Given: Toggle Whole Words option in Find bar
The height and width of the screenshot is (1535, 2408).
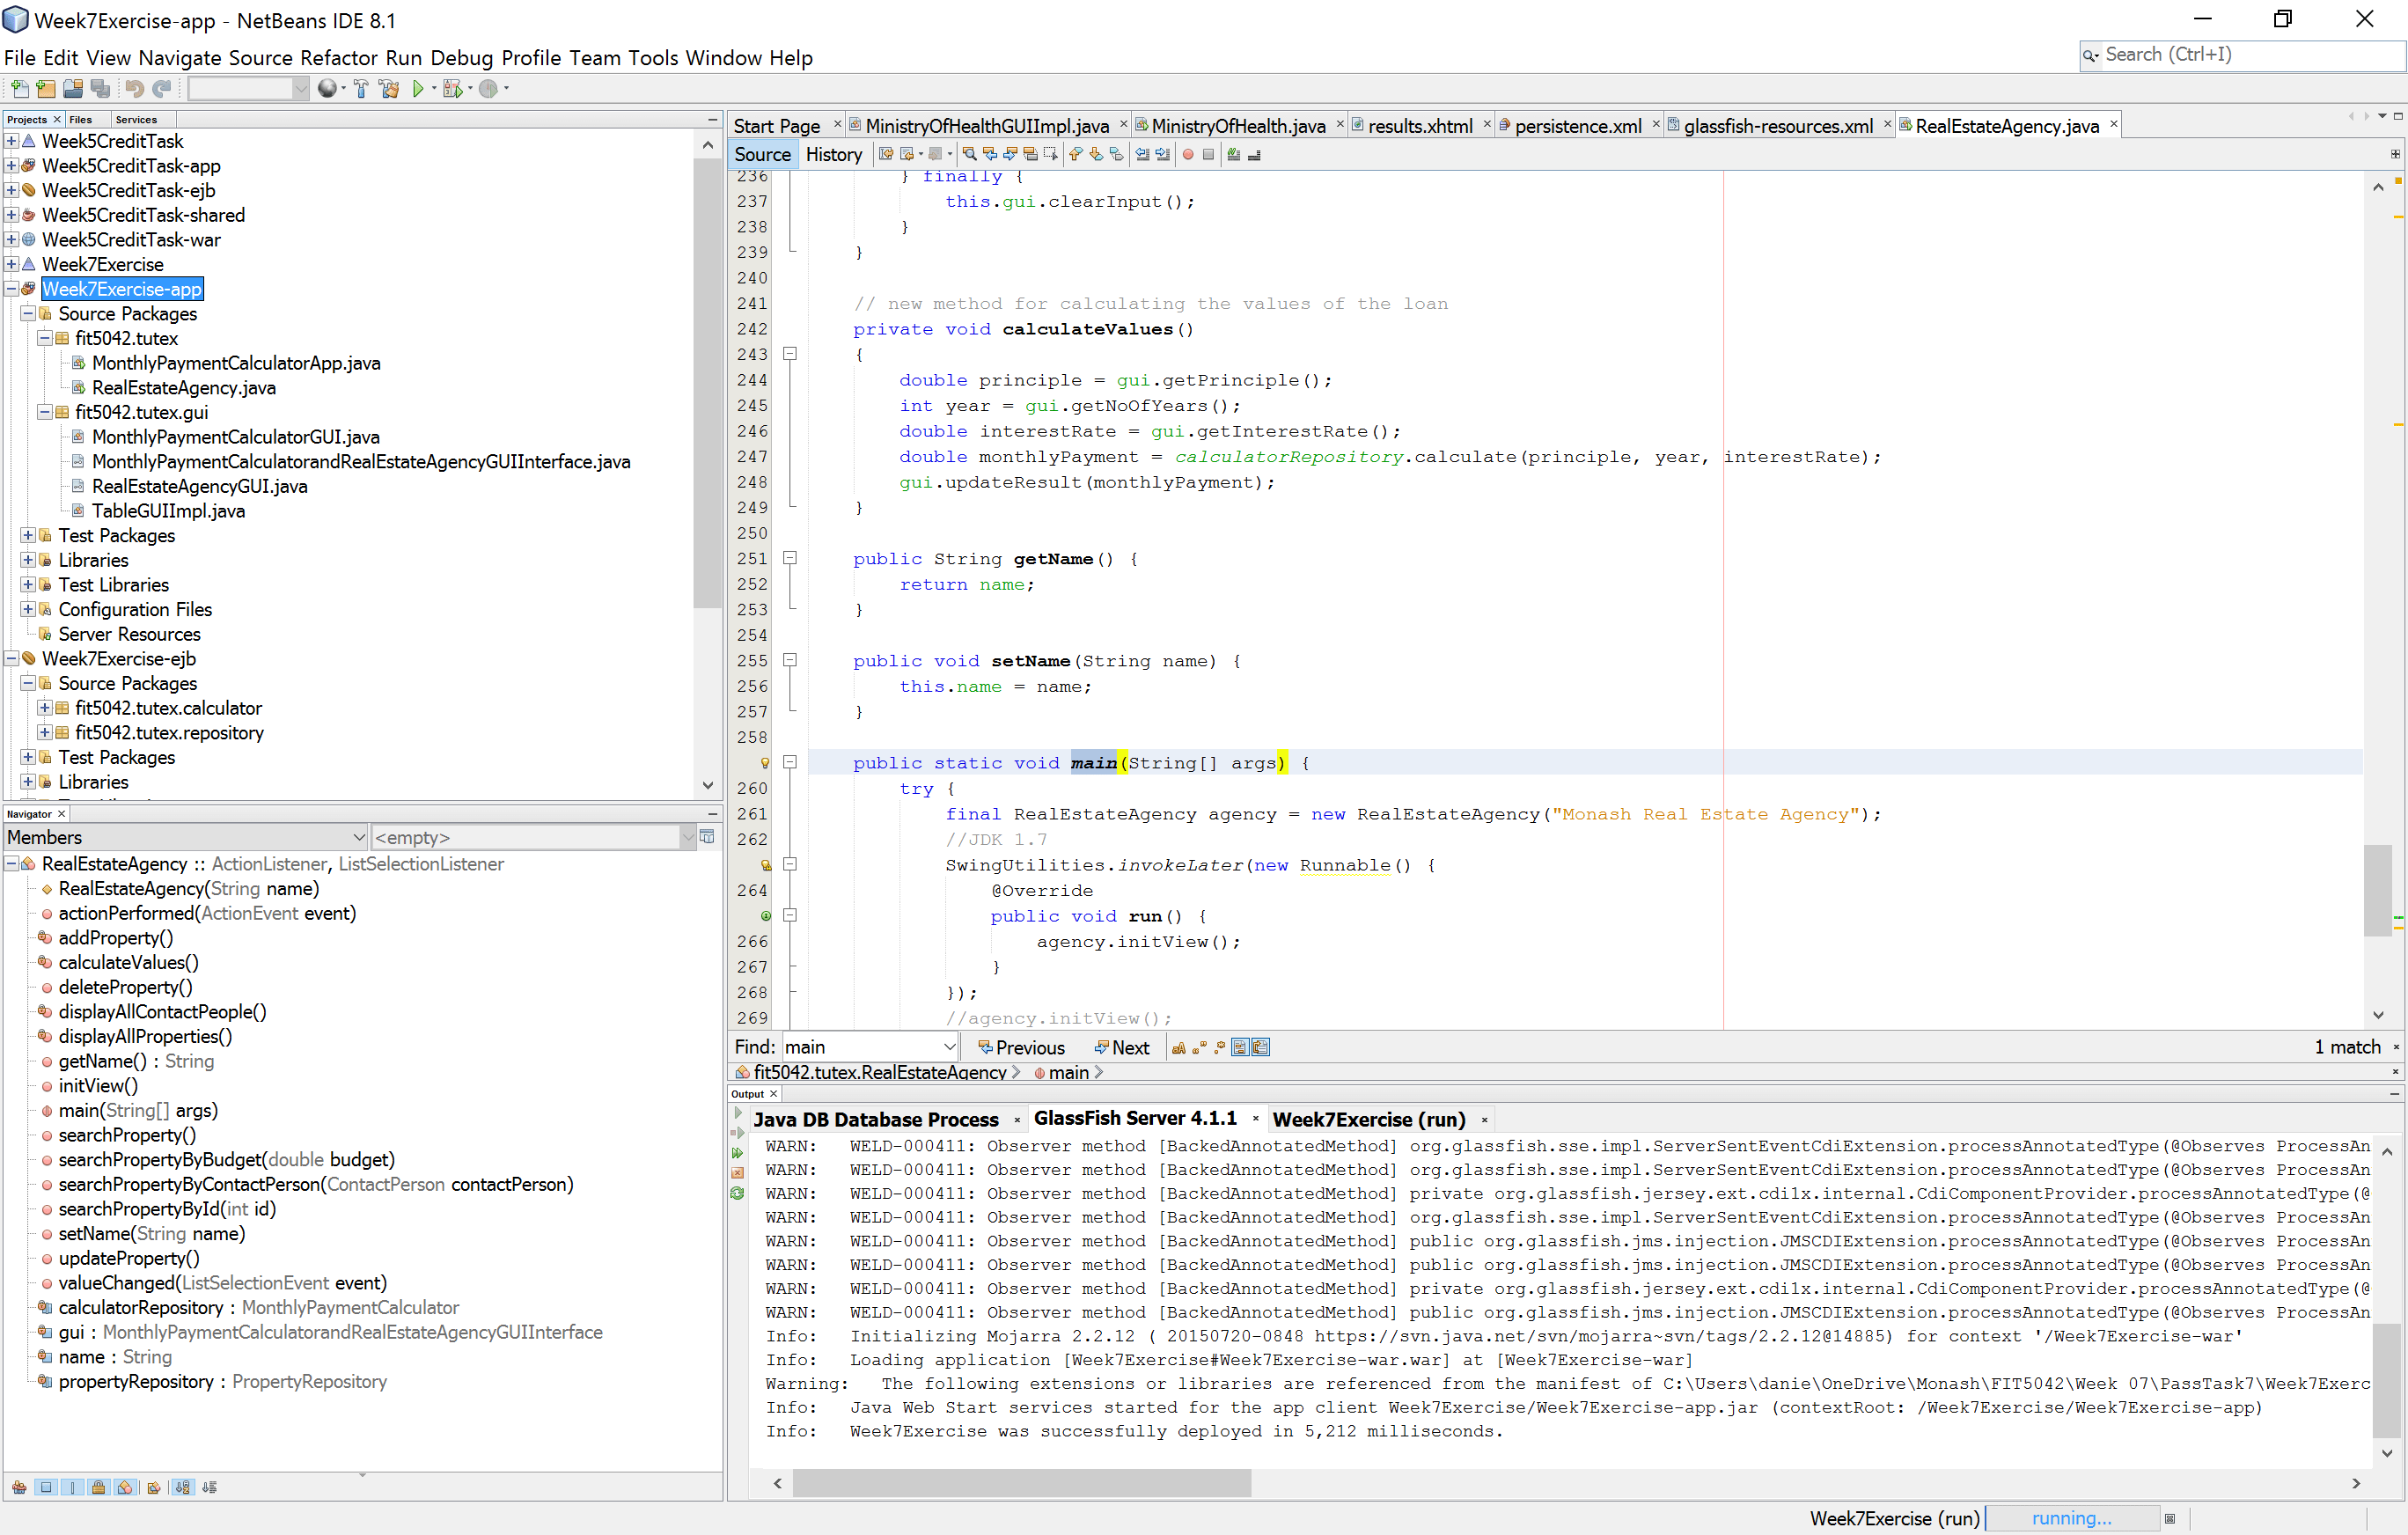Looking at the screenshot, I should tap(1199, 1047).
